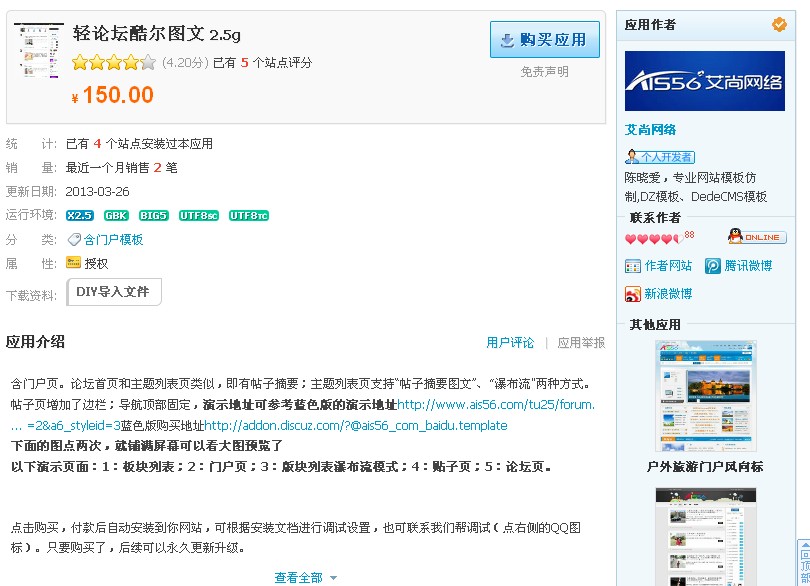Image resolution: width=810 pixels, height=586 pixels.
Task: Click the text 已有 4 个站点安装过本应用
Action: point(139,144)
